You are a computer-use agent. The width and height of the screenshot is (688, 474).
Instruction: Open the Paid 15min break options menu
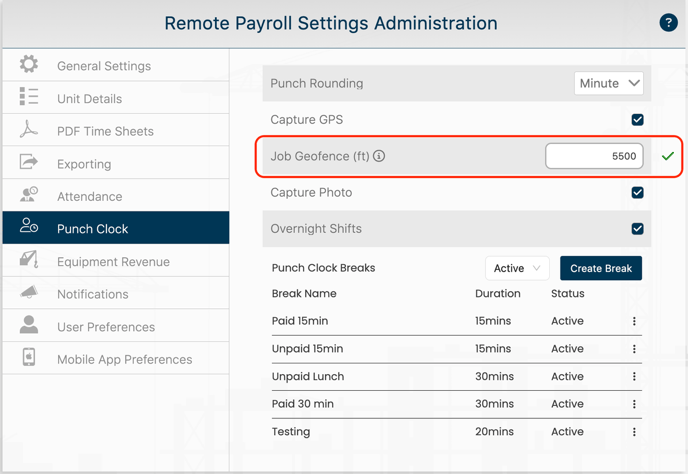coord(634,321)
